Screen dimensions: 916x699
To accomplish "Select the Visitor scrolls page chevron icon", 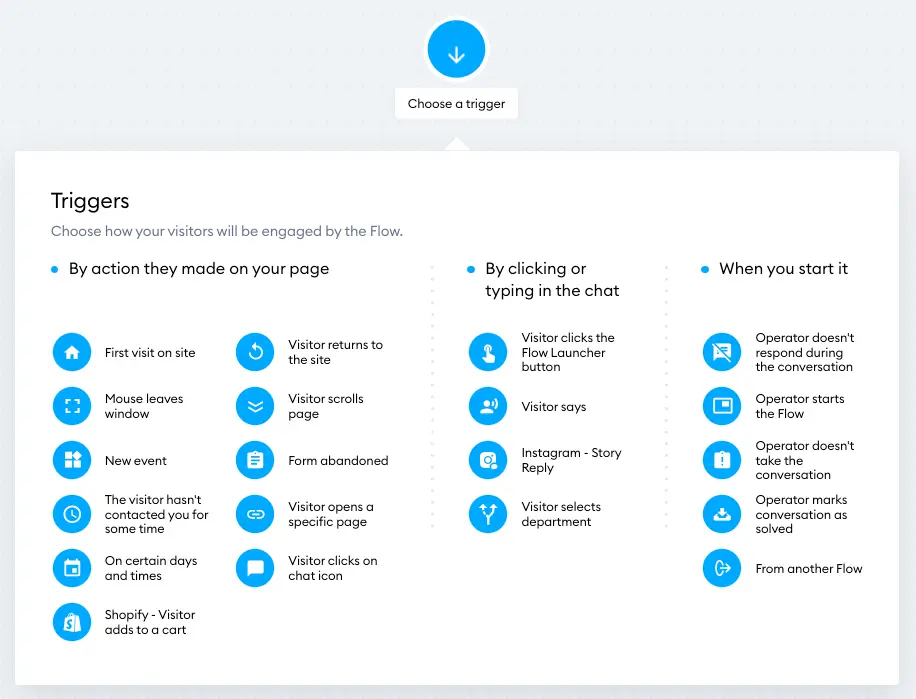I will click(255, 406).
